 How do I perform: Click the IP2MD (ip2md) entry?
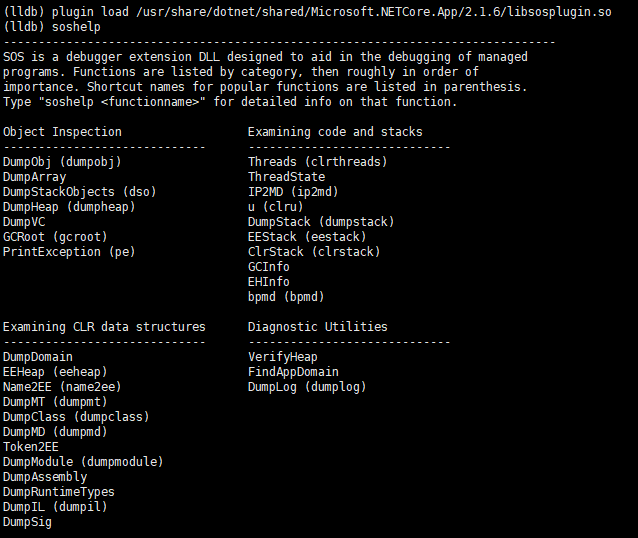(293, 192)
